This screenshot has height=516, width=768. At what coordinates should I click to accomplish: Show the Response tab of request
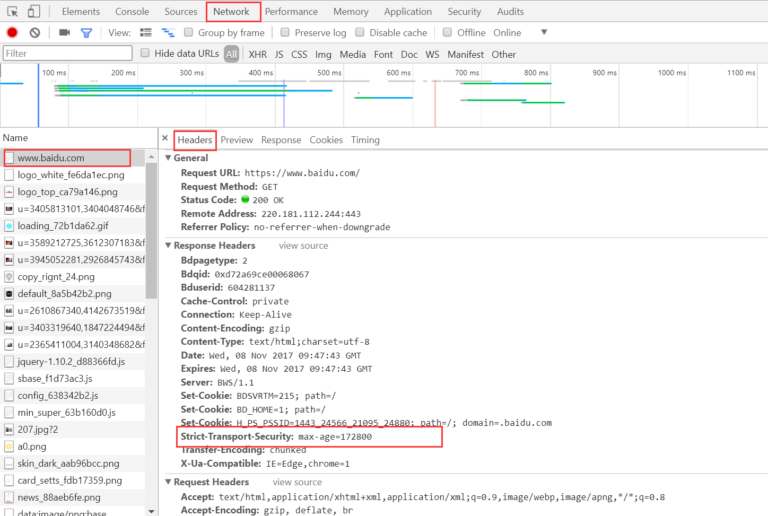281,140
